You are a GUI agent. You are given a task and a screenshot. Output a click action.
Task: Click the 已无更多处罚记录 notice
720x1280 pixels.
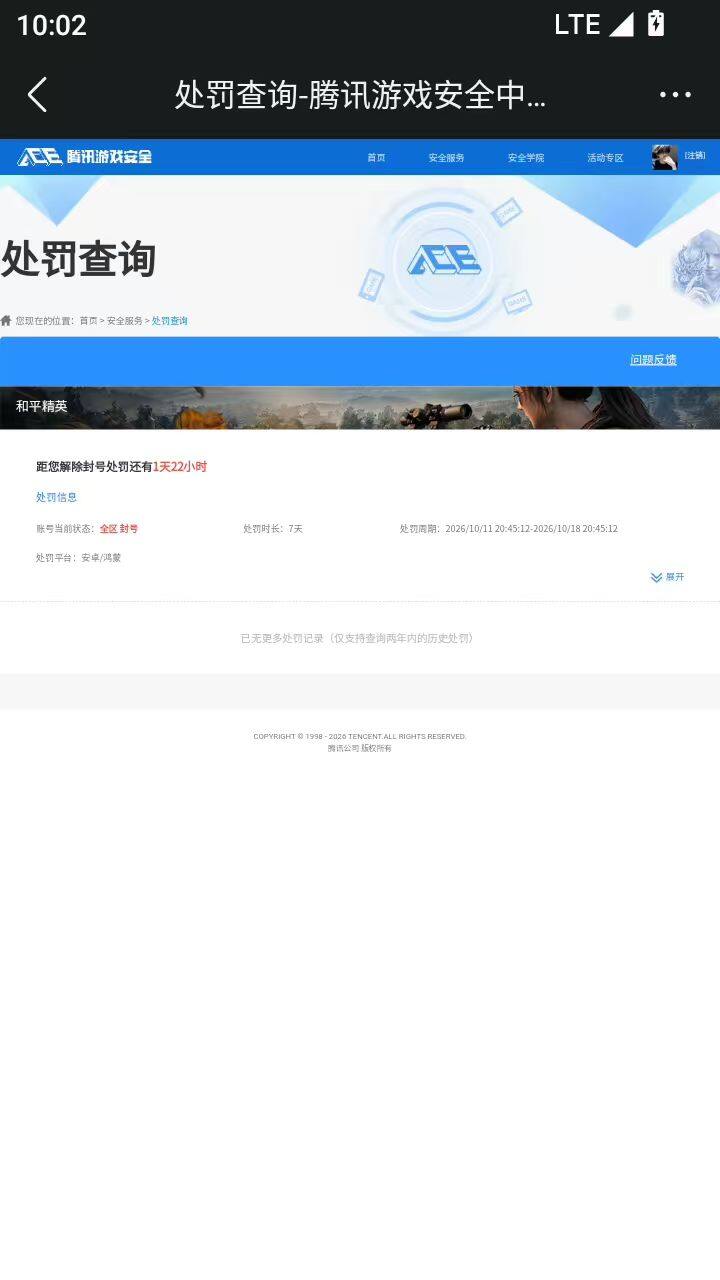pyautogui.click(x=357, y=638)
